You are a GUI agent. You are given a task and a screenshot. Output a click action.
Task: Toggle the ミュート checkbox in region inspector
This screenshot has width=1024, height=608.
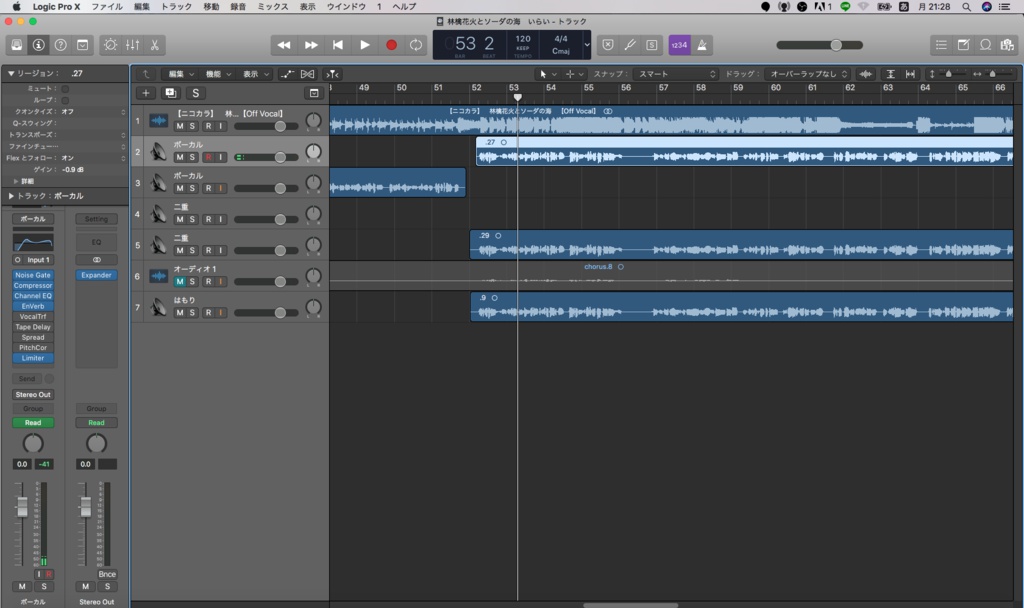65,88
